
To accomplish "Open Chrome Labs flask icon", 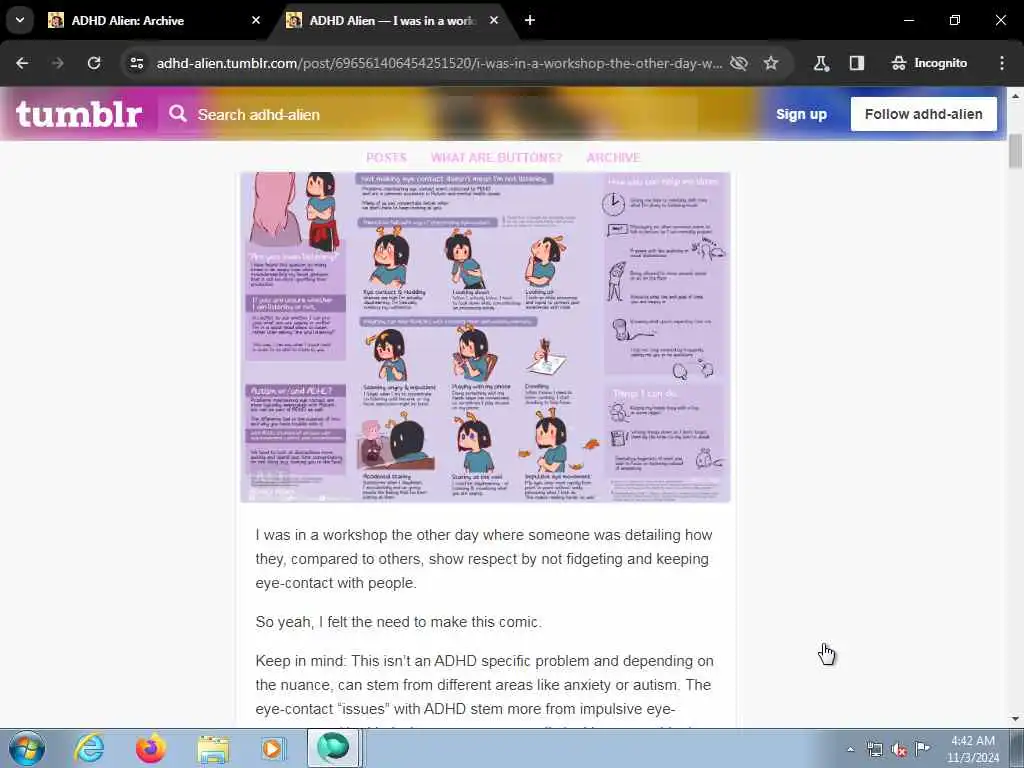I will (821, 63).
